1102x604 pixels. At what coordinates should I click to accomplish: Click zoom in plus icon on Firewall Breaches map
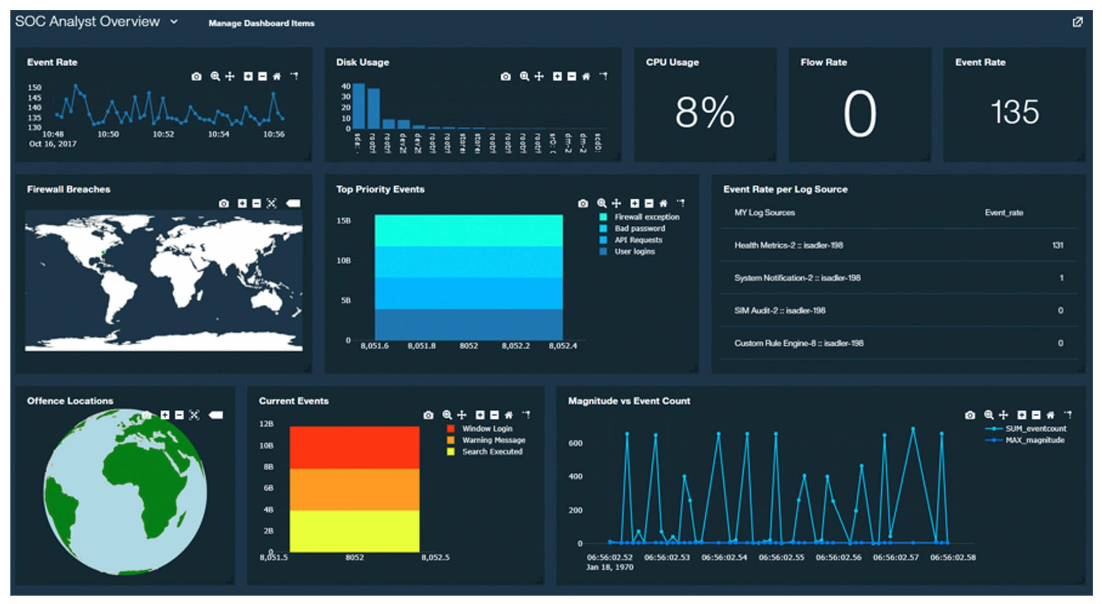(243, 203)
